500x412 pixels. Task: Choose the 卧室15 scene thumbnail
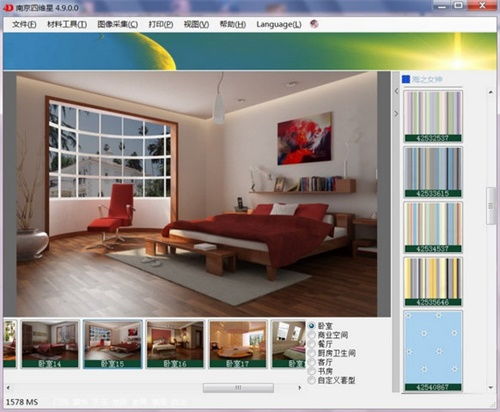[x=113, y=344]
